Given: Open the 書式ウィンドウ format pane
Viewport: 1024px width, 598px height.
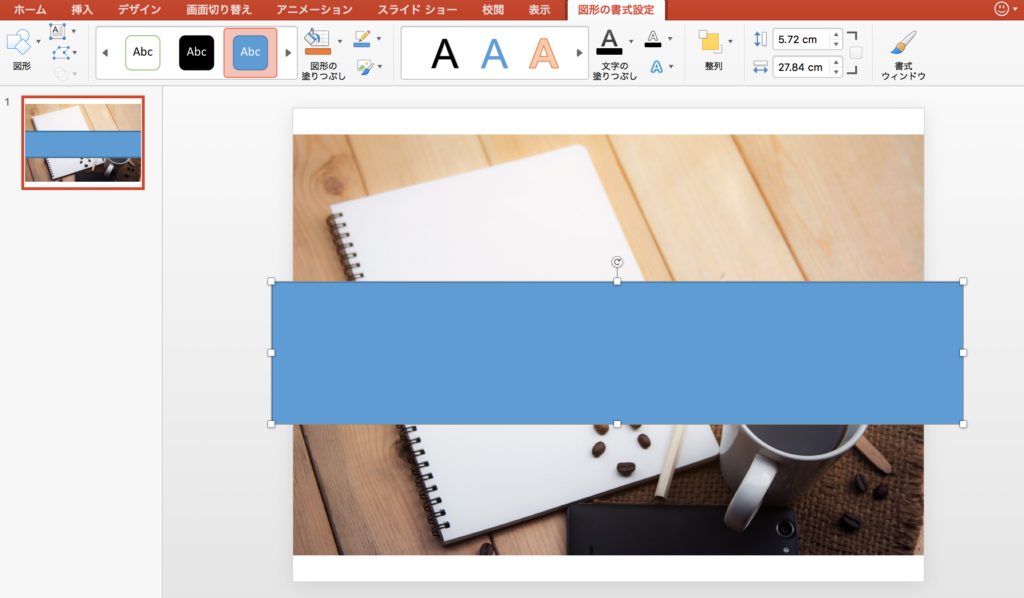Looking at the screenshot, I should click(903, 53).
